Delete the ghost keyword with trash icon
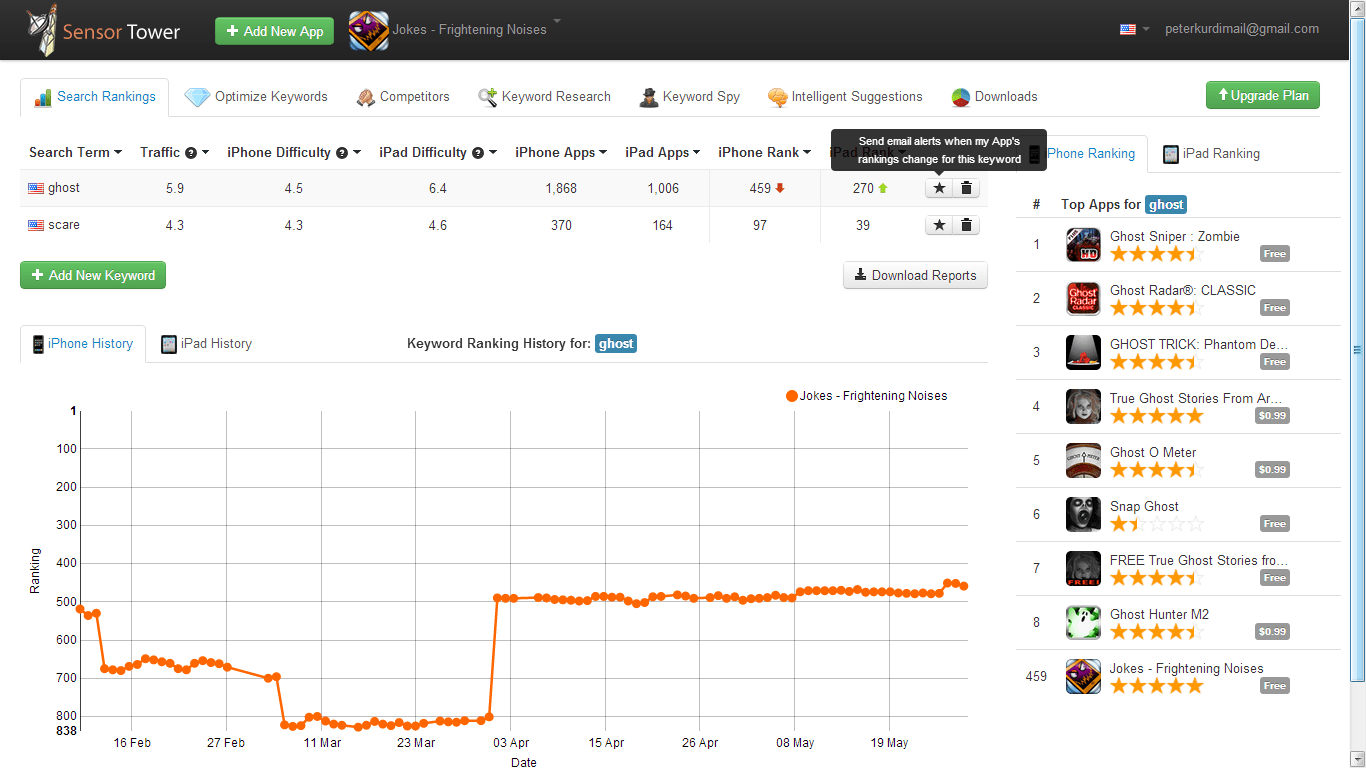This screenshot has height=768, width=1366. pos(966,188)
